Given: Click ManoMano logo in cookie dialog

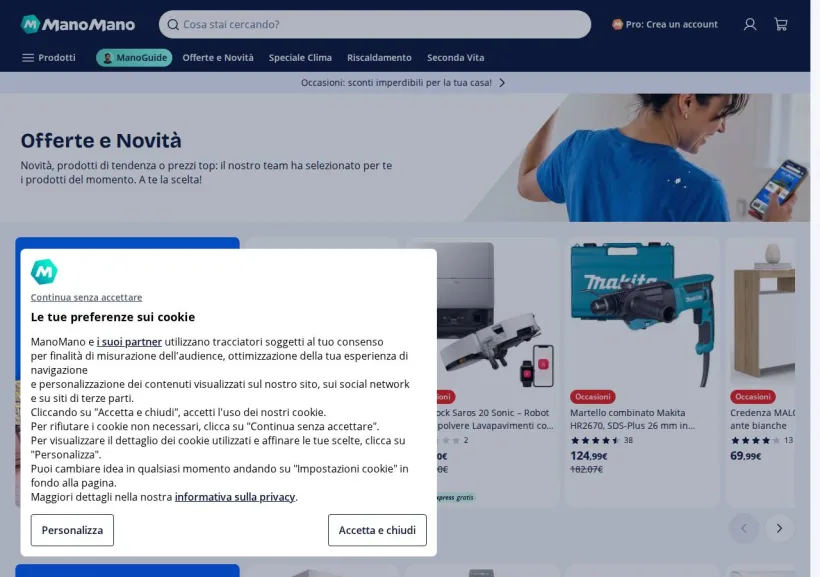Looking at the screenshot, I should tap(44, 271).
